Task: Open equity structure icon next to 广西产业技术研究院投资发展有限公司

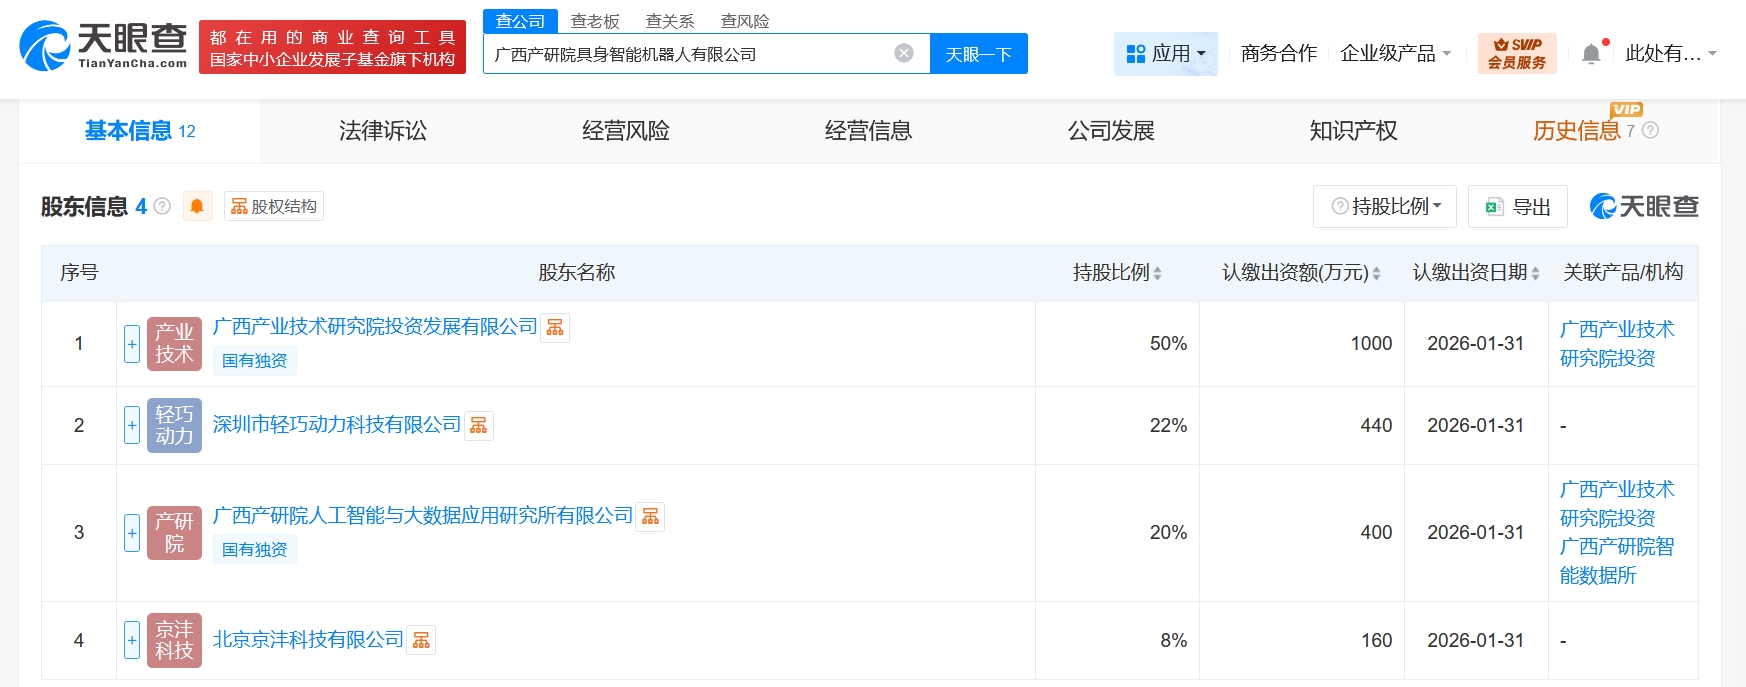Action: pyautogui.click(x=555, y=328)
